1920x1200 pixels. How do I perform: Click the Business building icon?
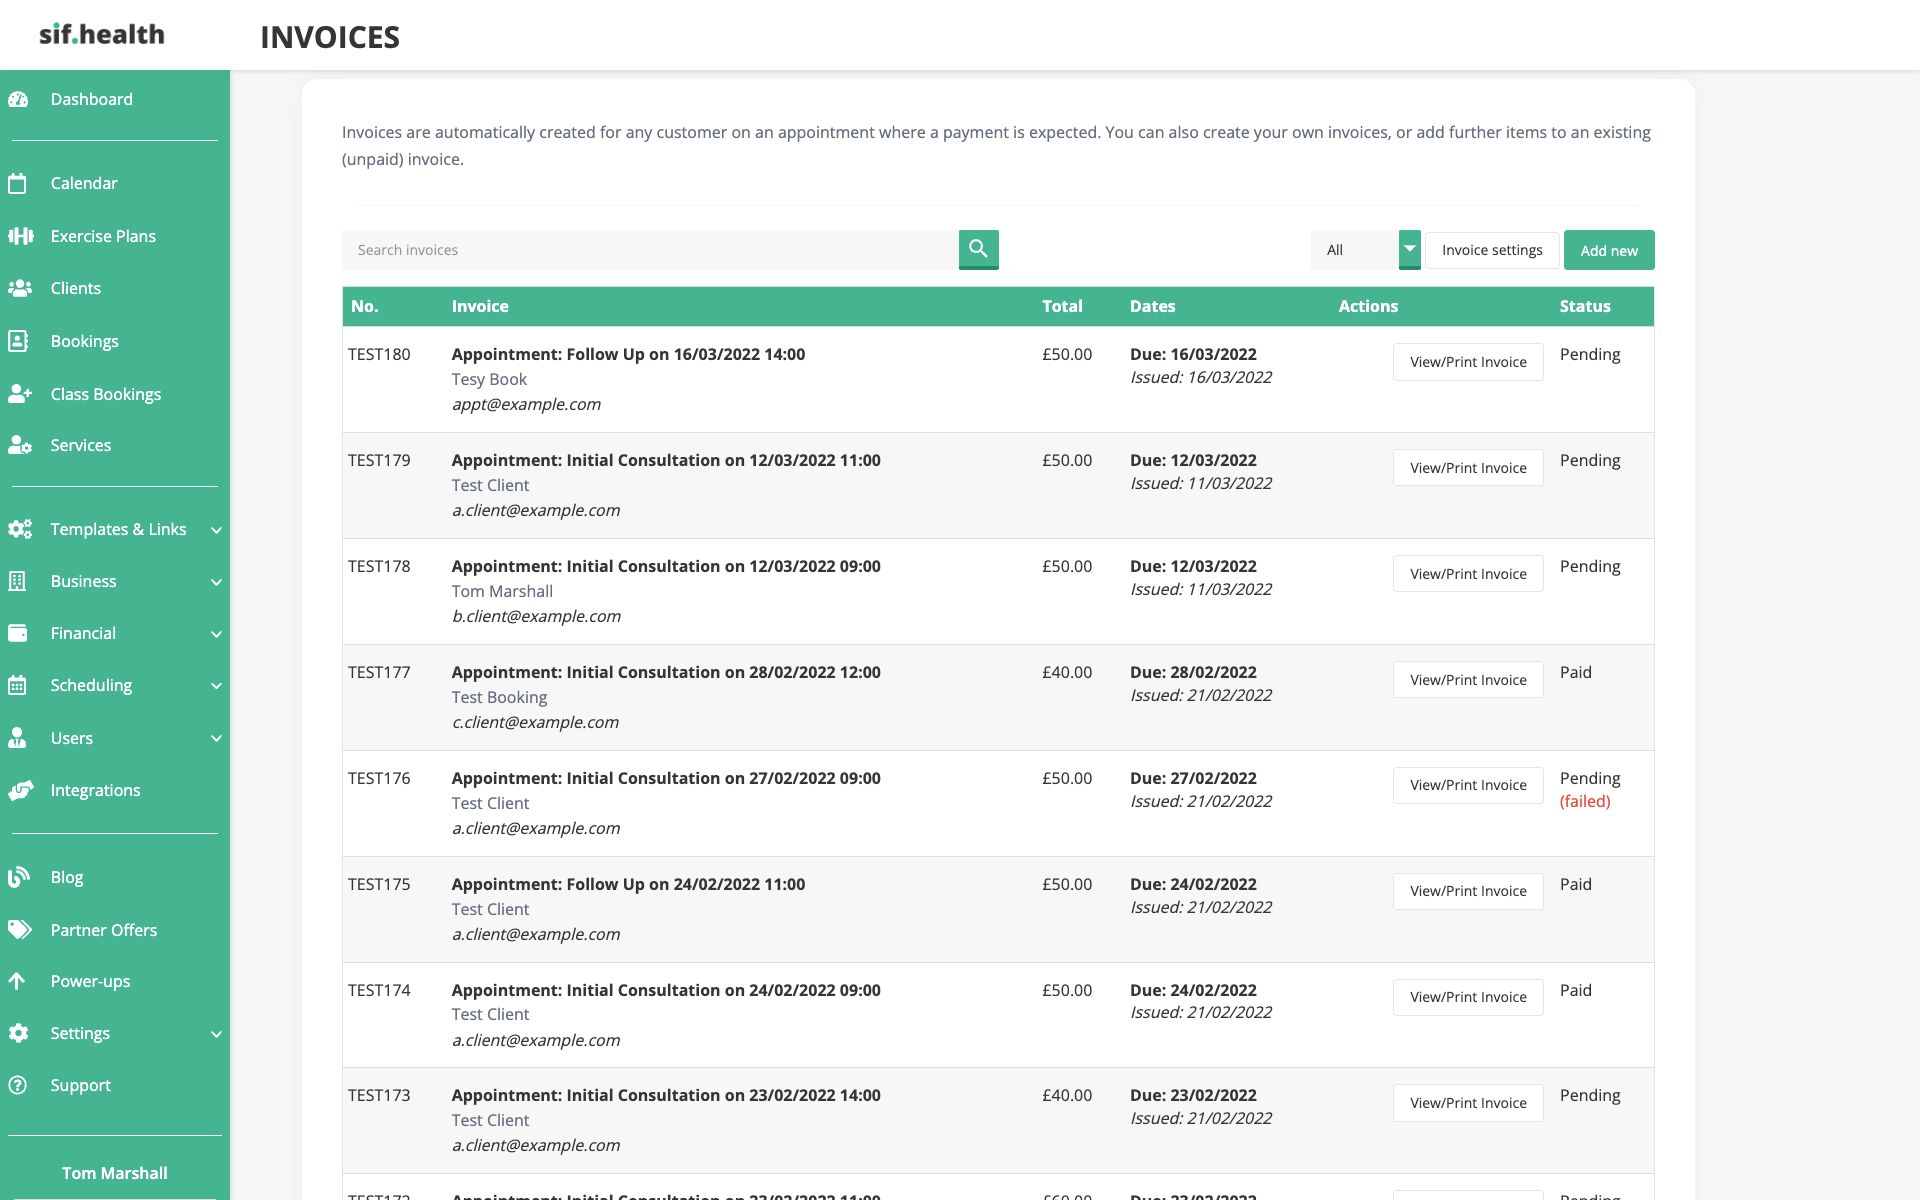click(x=17, y=581)
